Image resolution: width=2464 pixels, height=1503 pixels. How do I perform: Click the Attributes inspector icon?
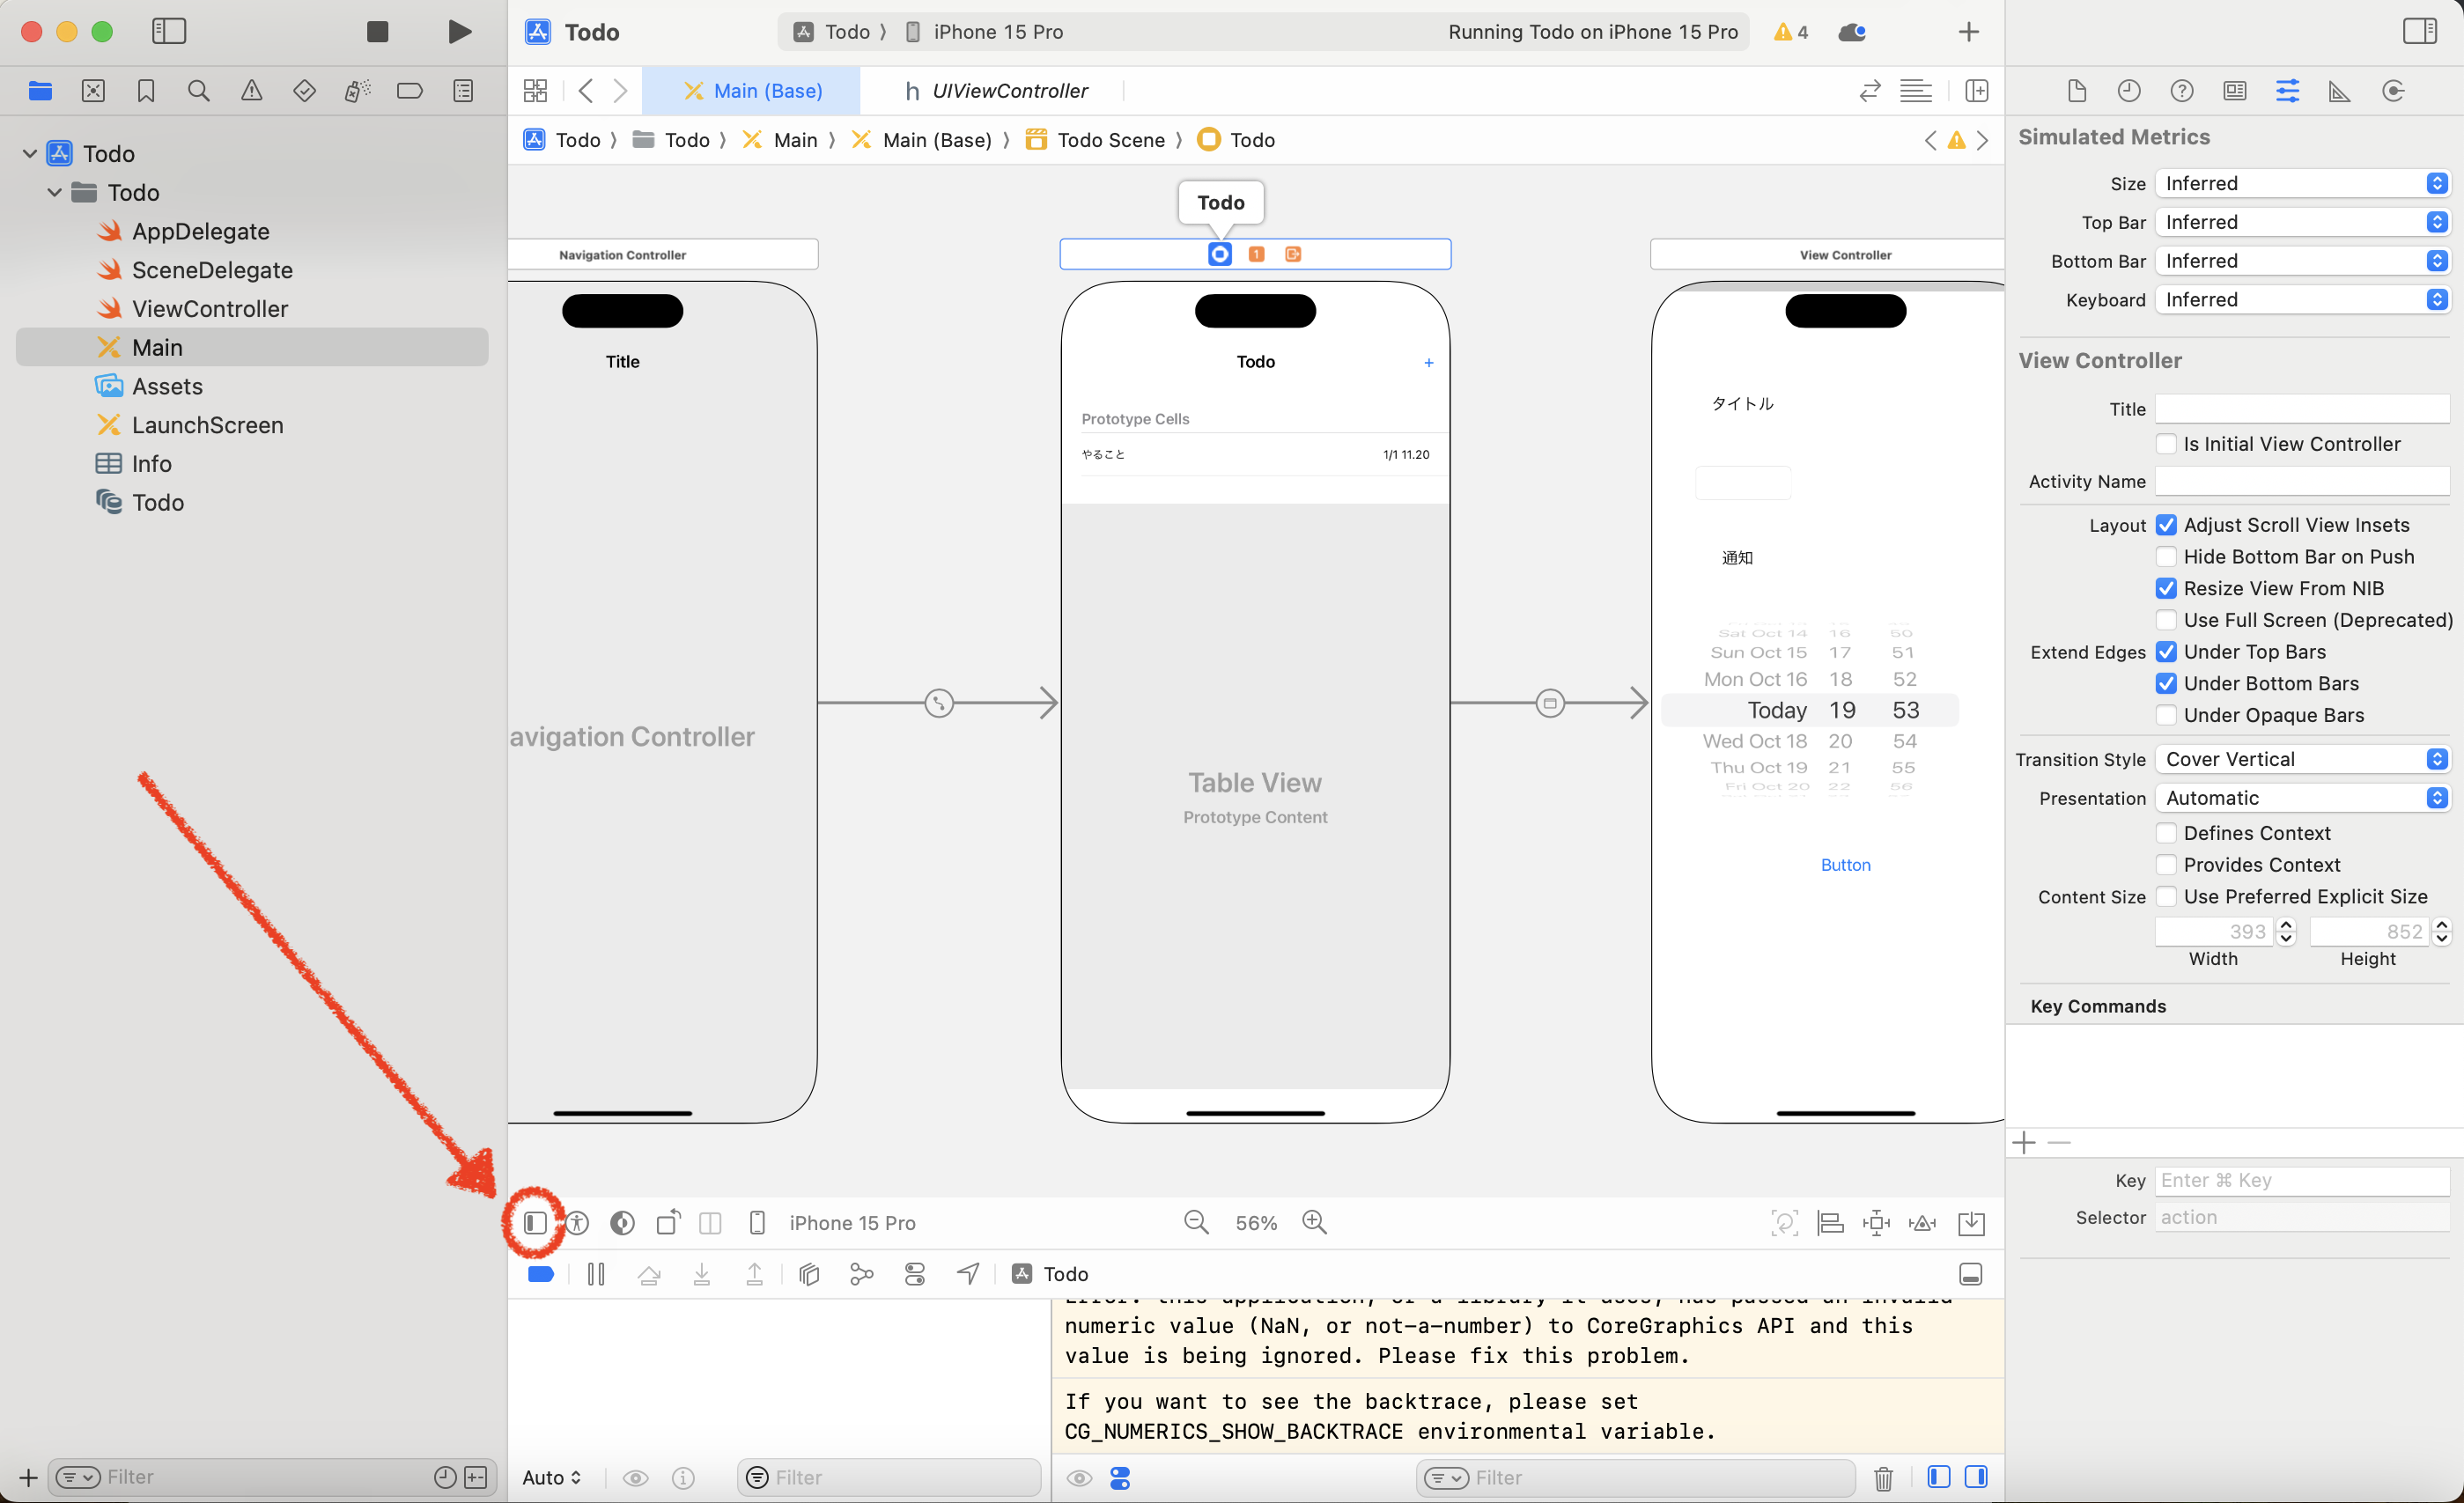click(2286, 92)
